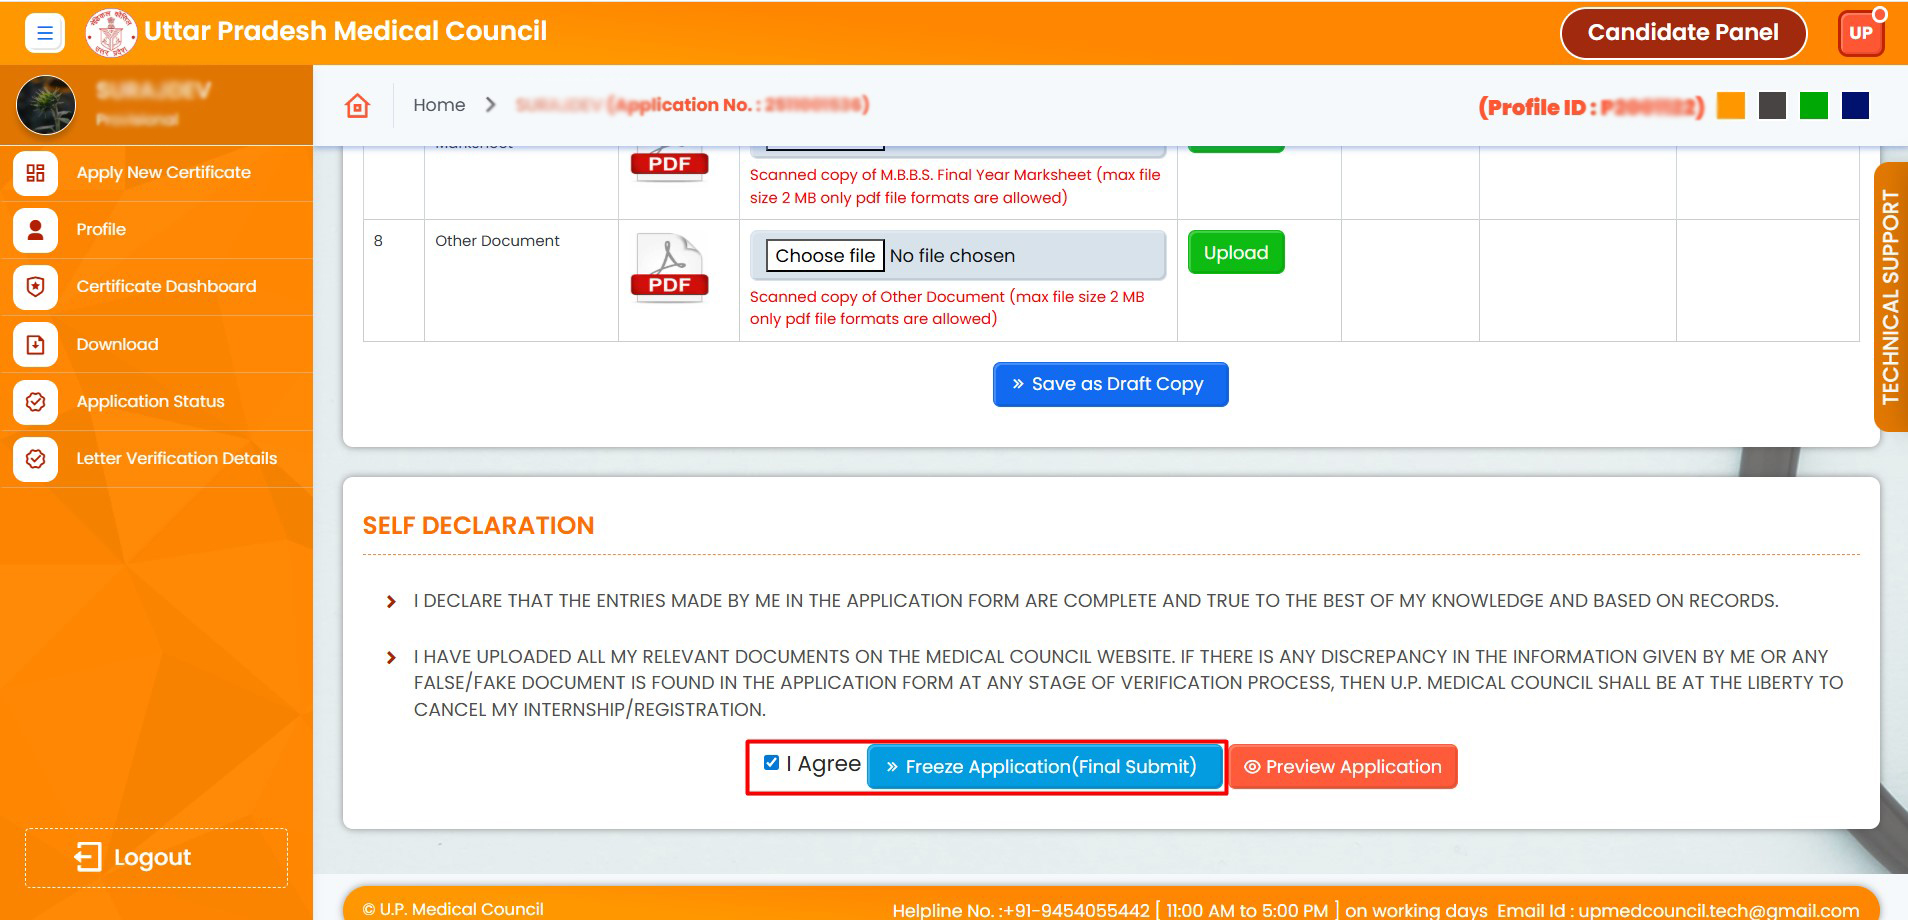Image resolution: width=1908 pixels, height=920 pixels.
Task: Click the Profile person icon in sidebar
Action: (x=36, y=230)
